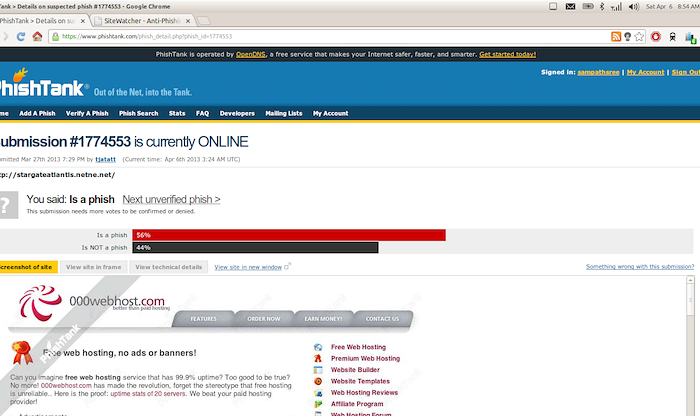
Task: Click Affiliate Program link
Action: pyautogui.click(x=357, y=404)
